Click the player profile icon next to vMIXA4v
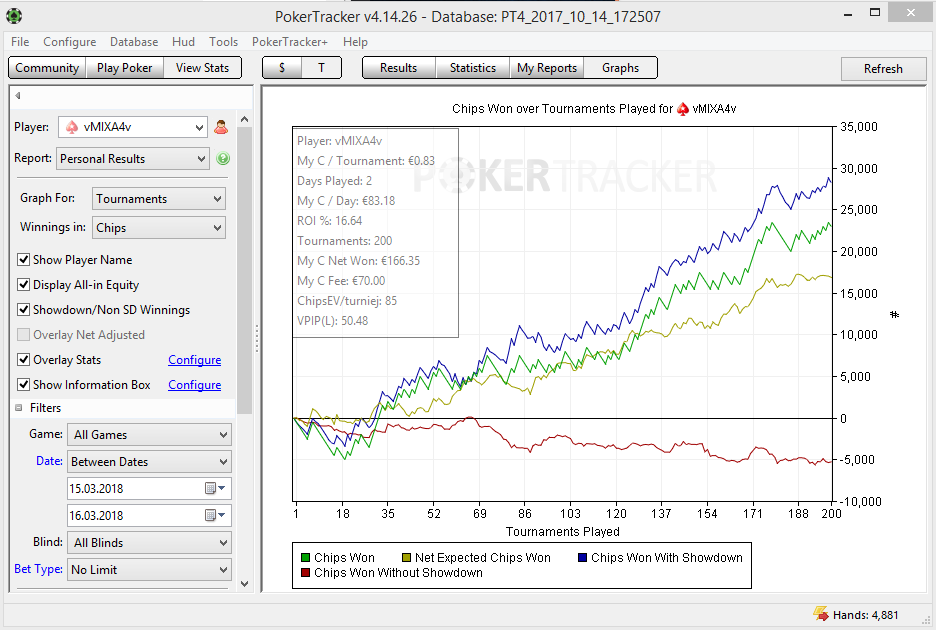 (x=221, y=127)
